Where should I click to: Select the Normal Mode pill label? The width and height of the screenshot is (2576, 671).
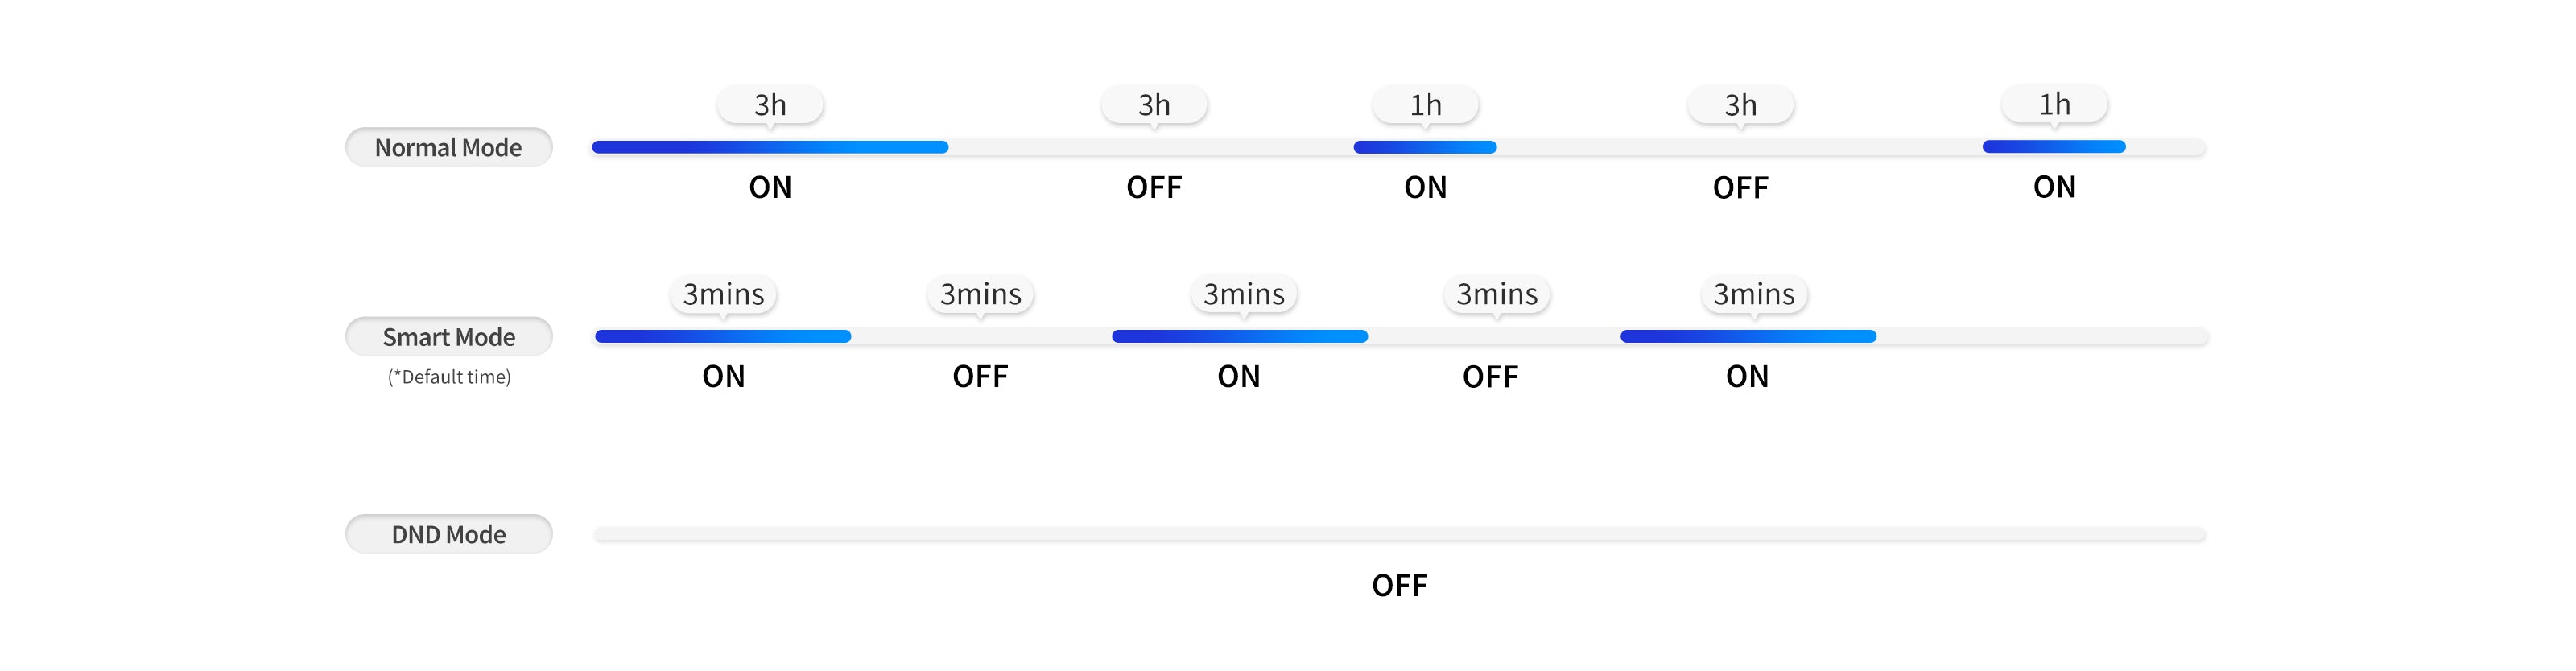tap(448, 147)
